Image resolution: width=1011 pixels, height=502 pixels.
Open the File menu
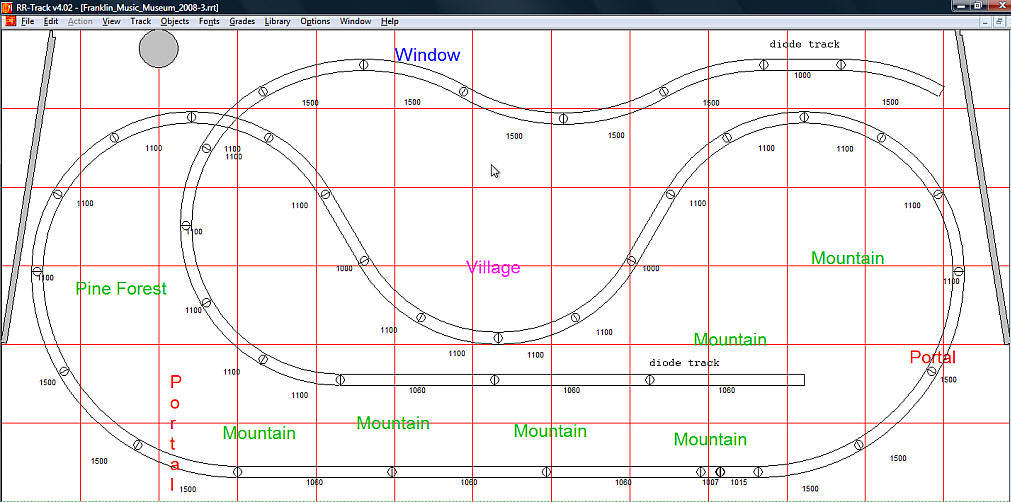click(x=26, y=21)
